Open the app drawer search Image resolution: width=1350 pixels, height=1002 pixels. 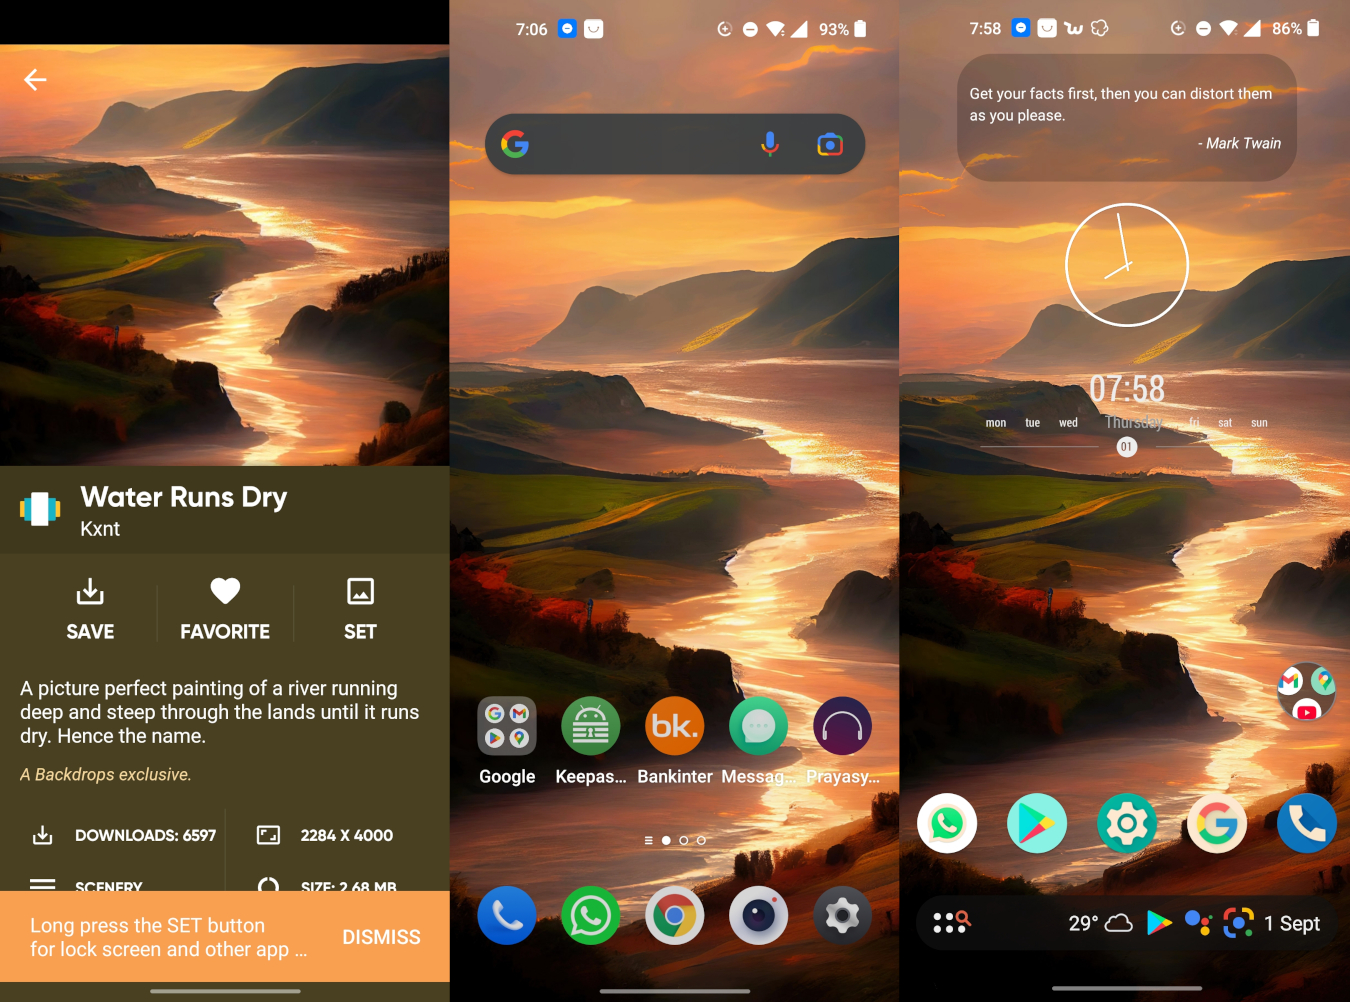[950, 923]
